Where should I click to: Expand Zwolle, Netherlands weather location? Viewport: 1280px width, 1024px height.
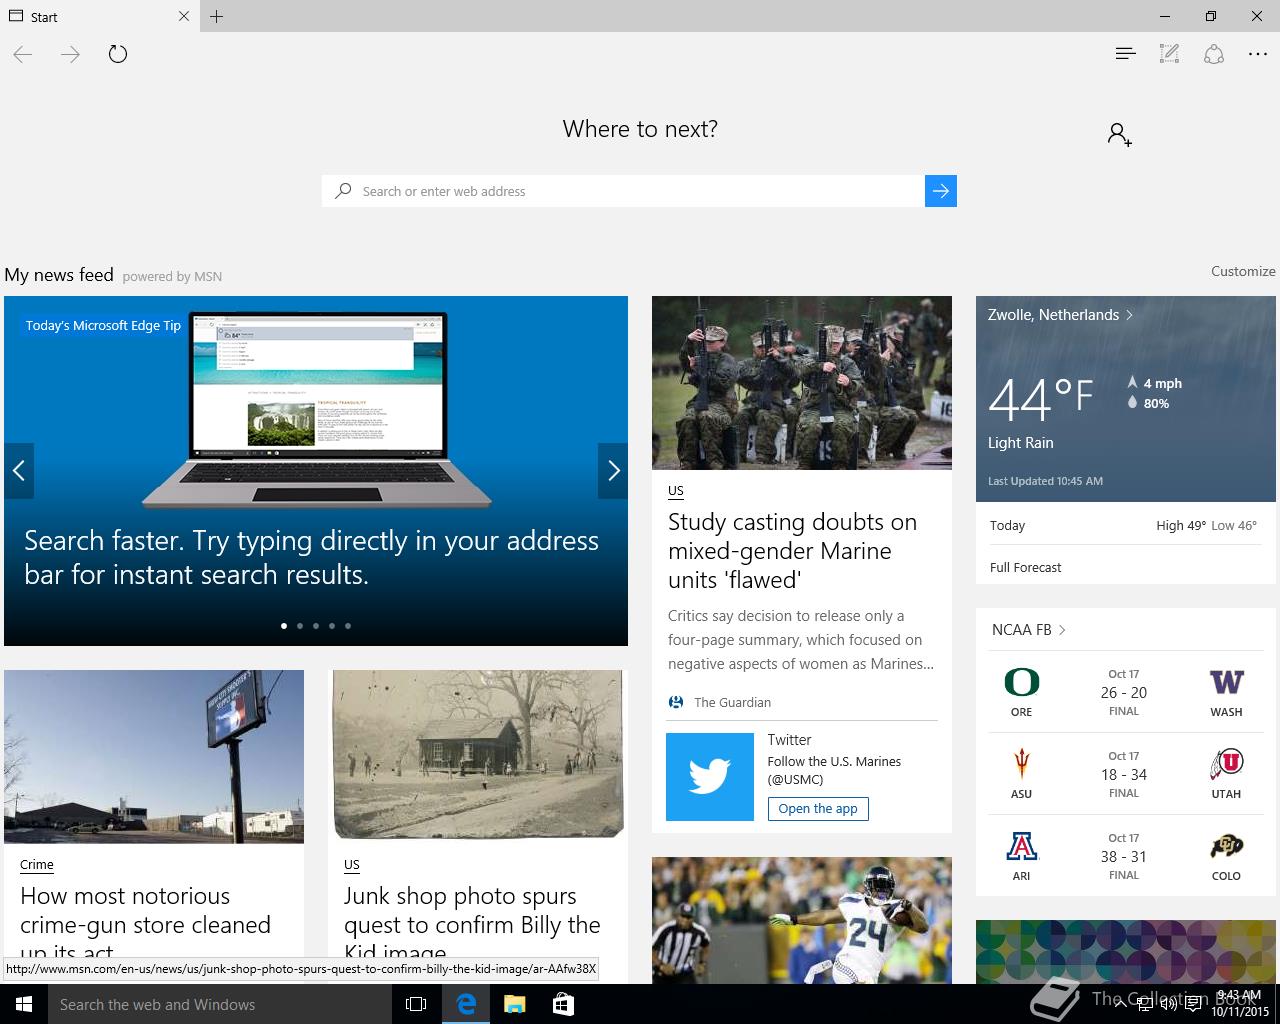1060,314
